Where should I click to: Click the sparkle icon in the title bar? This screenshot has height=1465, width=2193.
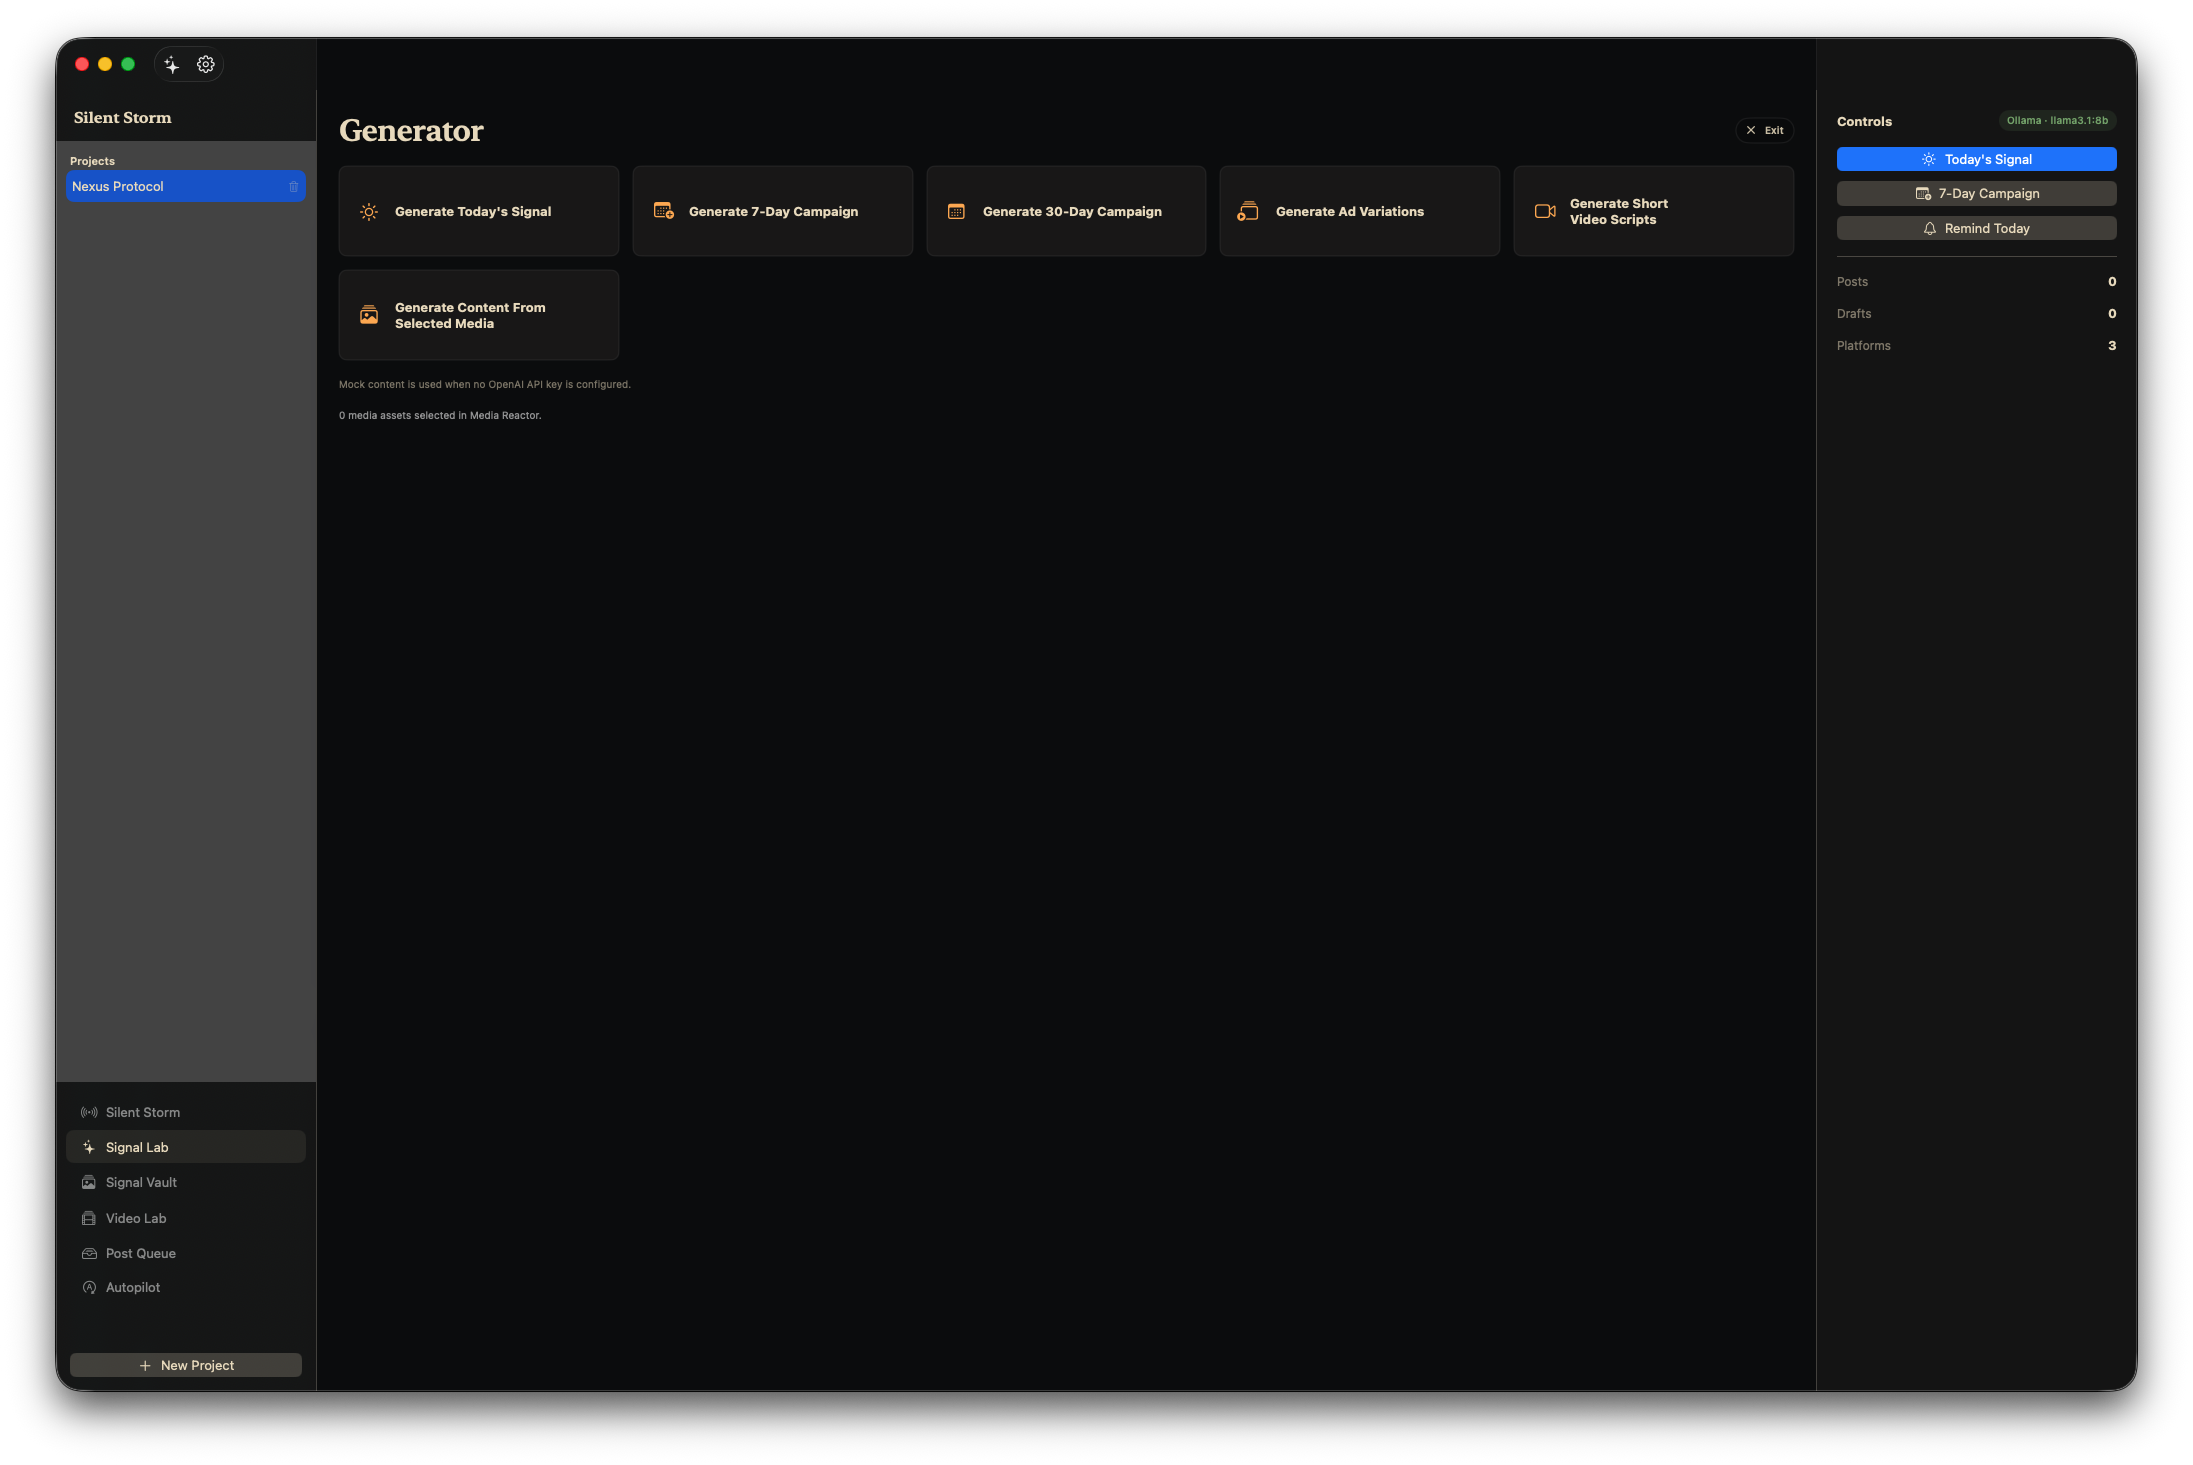pos(172,65)
